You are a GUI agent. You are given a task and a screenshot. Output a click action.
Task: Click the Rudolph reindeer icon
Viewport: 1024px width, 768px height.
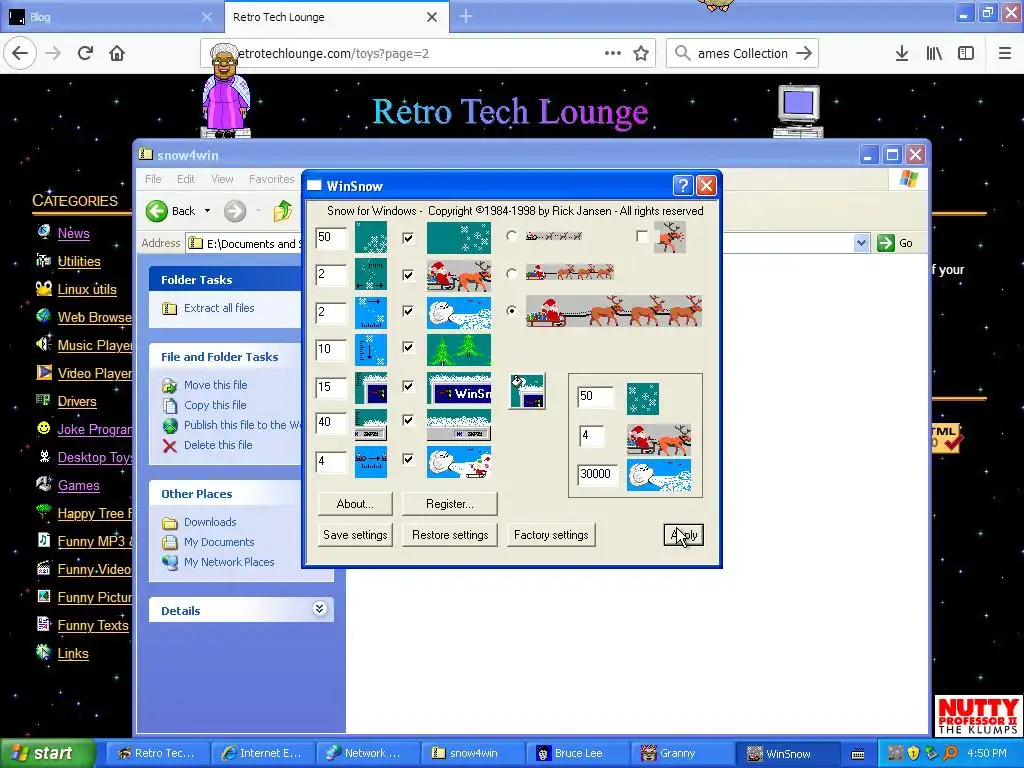[670, 237]
